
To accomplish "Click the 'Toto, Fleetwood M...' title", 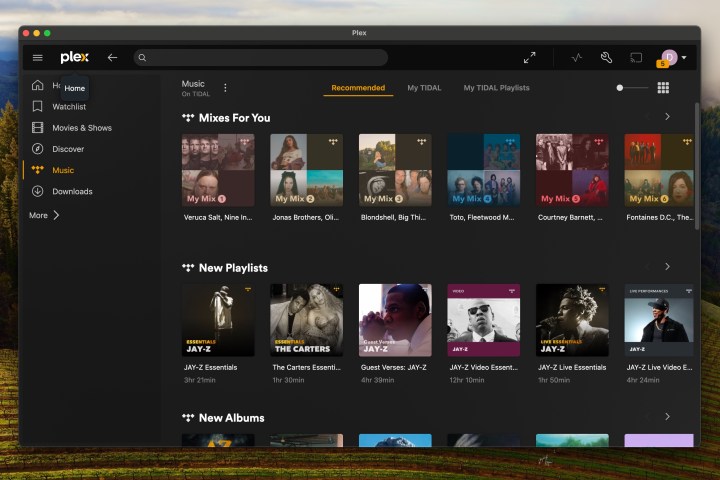I will 482,217.
